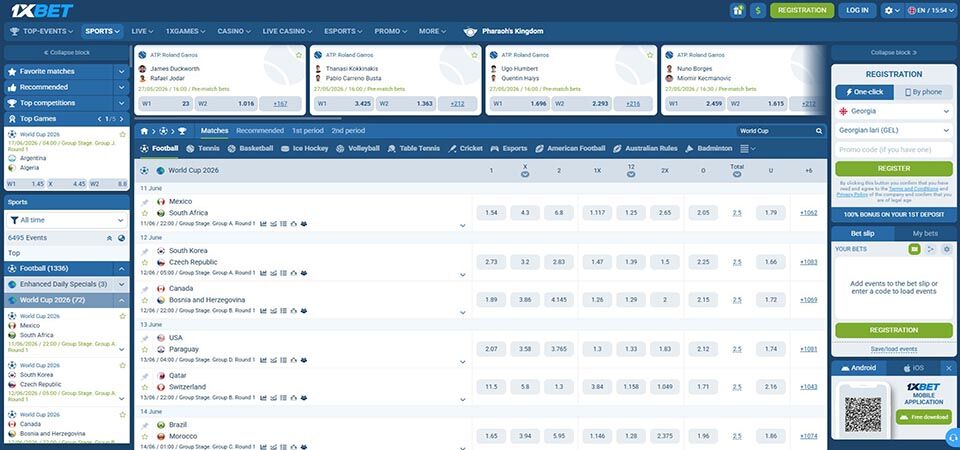Open the TOP-EVENTS menu
This screenshot has height=450, width=960.
42,31
